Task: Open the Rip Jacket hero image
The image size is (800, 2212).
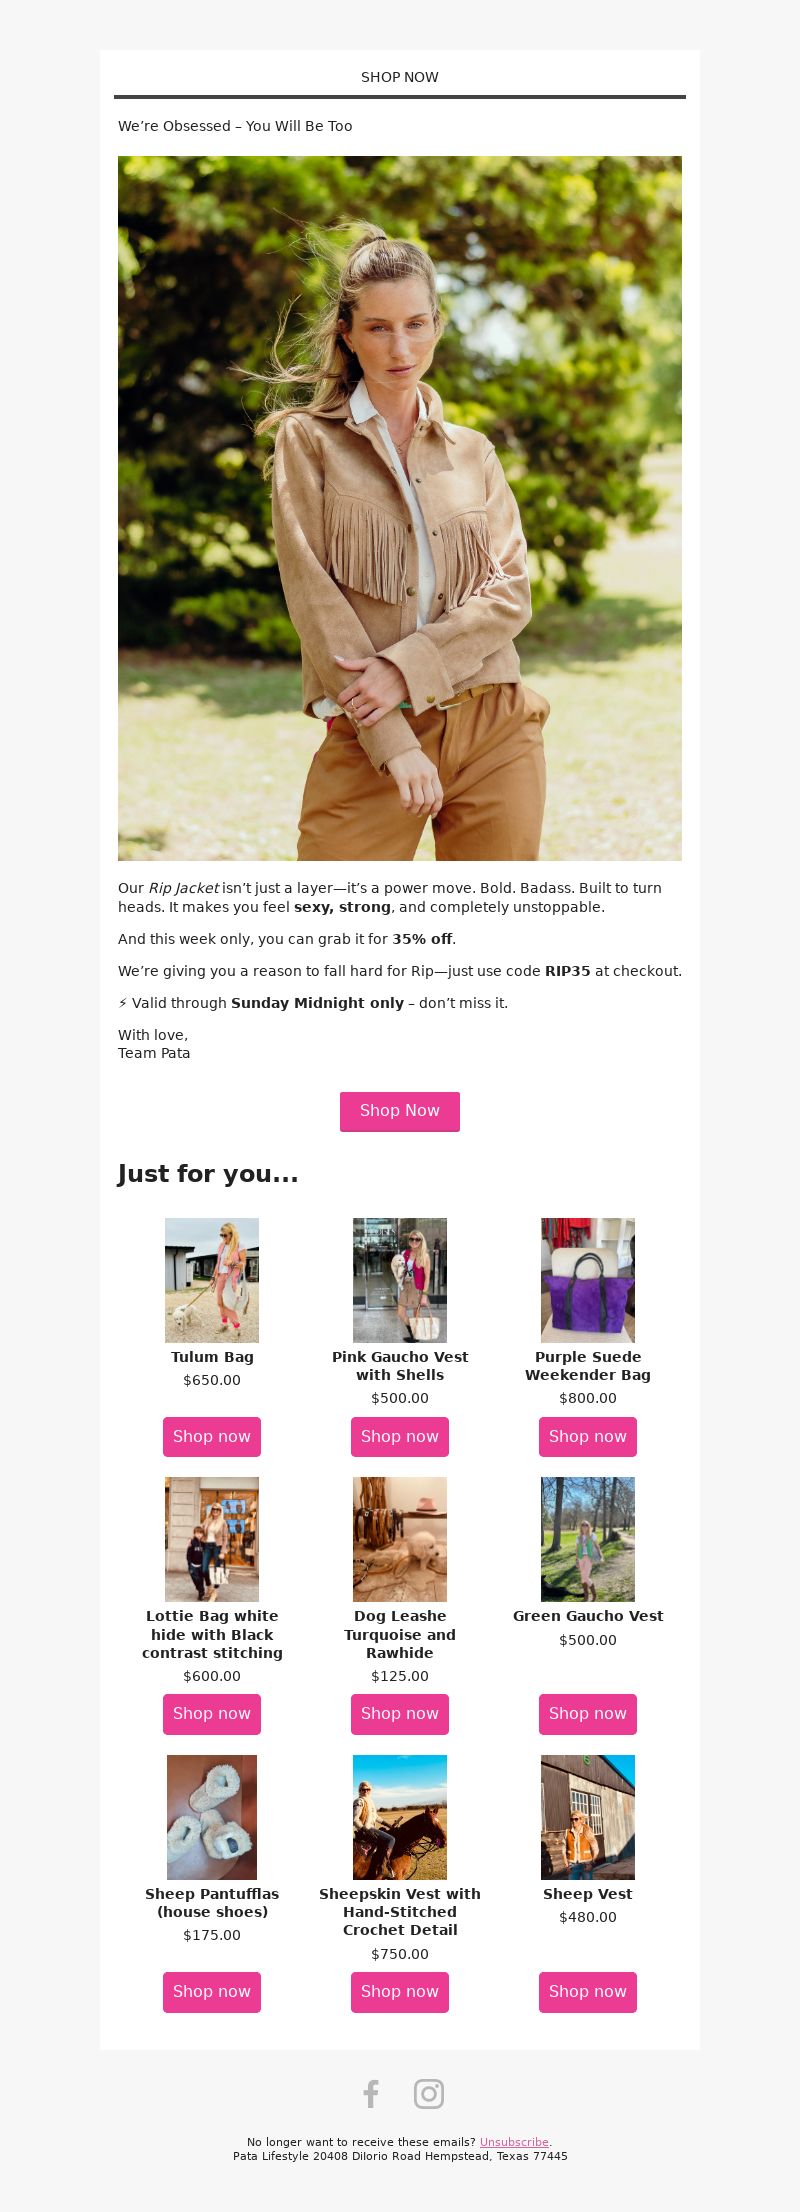Action: [x=400, y=508]
